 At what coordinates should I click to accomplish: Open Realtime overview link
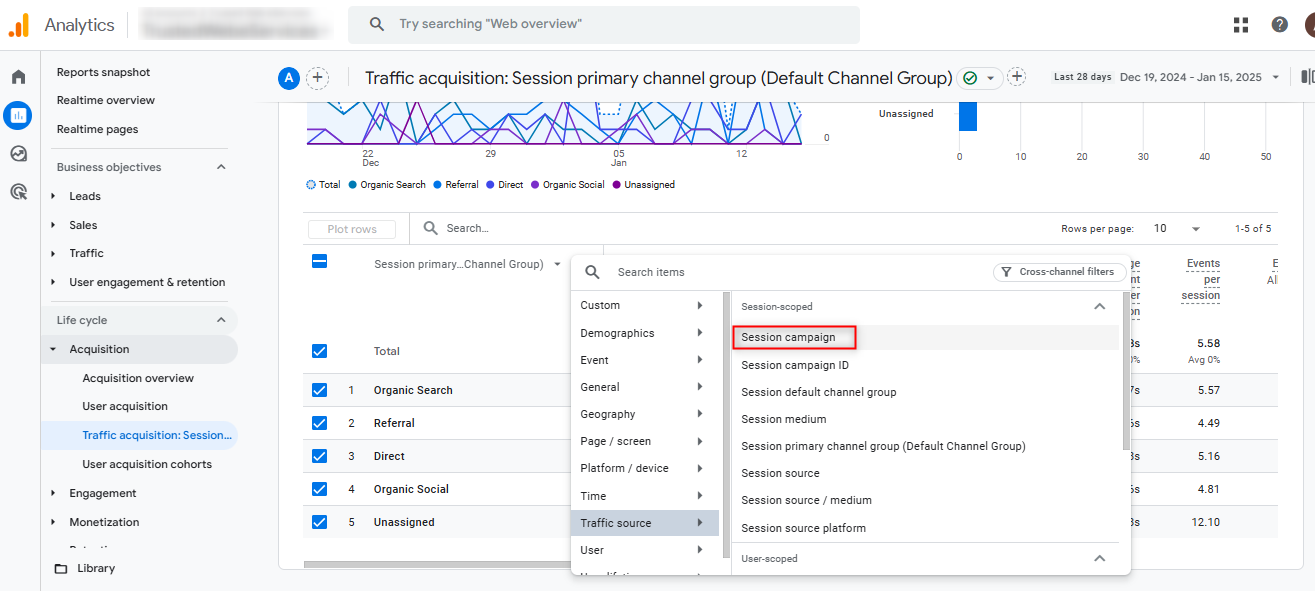(x=106, y=100)
